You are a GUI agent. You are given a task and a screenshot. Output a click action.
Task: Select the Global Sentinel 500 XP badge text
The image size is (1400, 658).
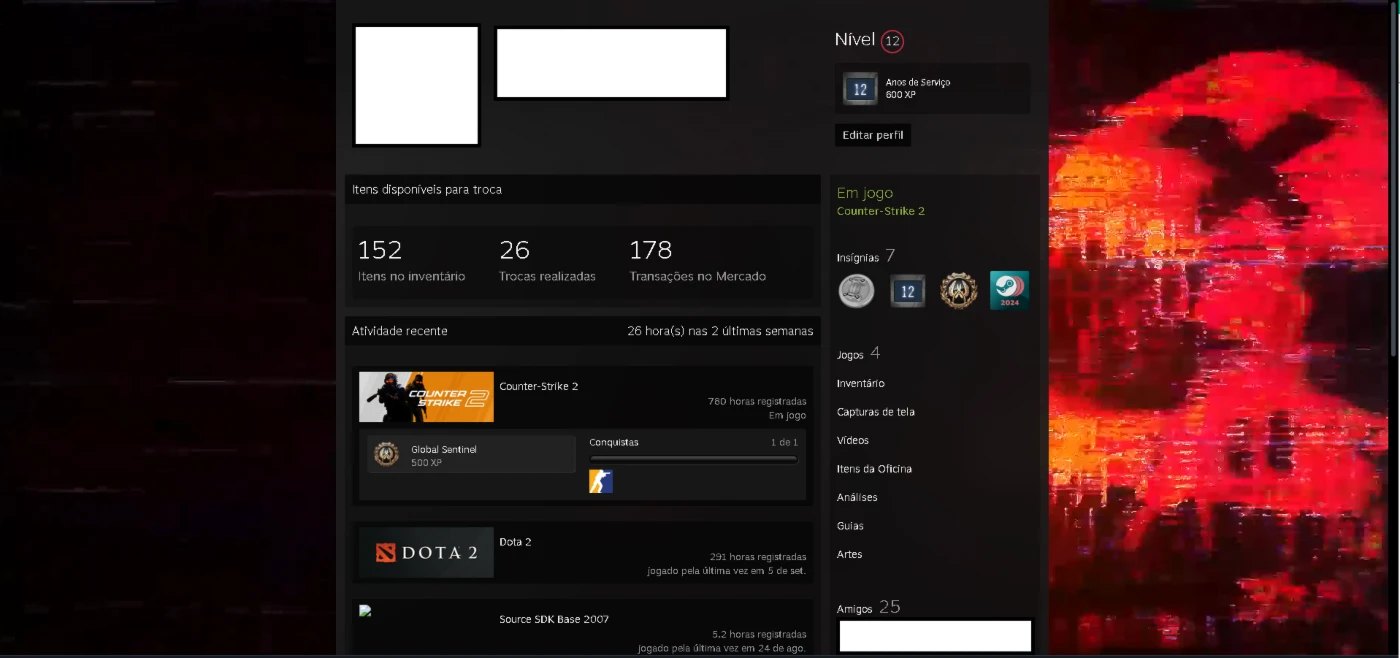point(444,456)
